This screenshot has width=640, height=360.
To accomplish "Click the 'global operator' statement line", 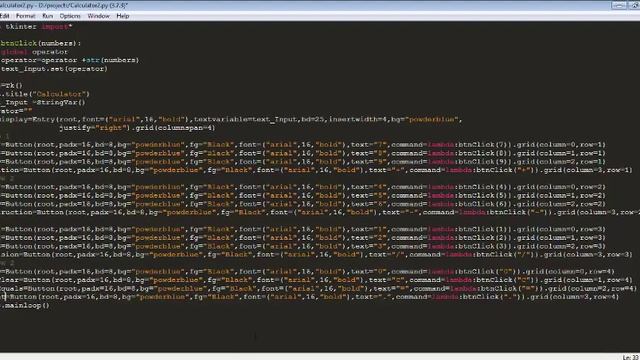I will click(34, 52).
